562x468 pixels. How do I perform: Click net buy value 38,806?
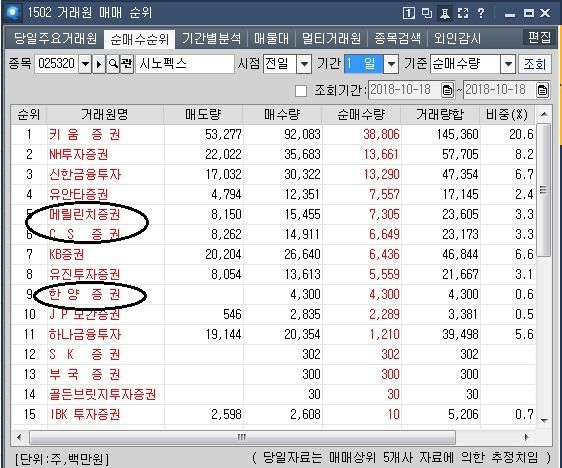click(x=381, y=135)
